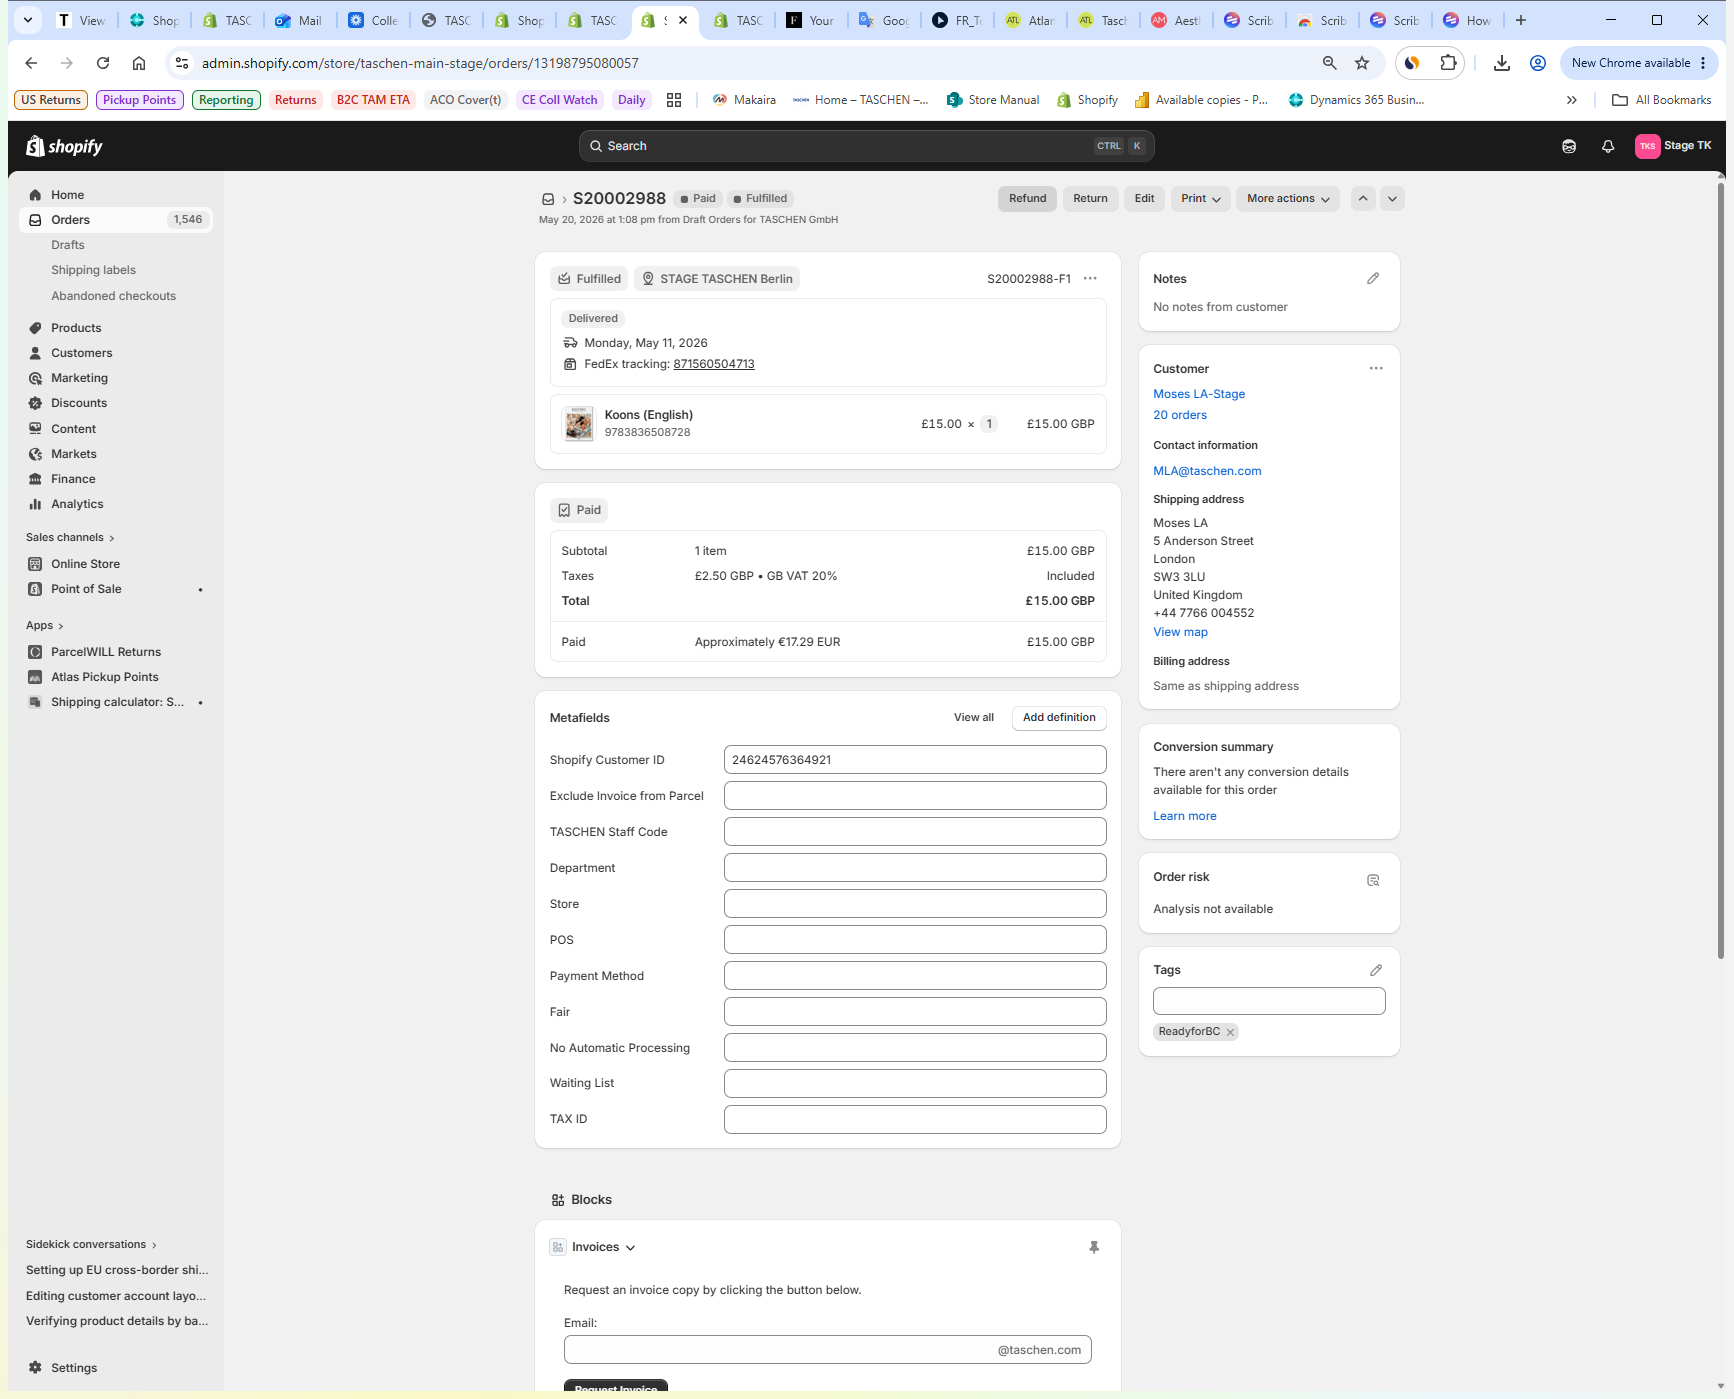Expand the Apps section
Image resolution: width=1734 pixels, height=1399 pixels.
point(45,626)
